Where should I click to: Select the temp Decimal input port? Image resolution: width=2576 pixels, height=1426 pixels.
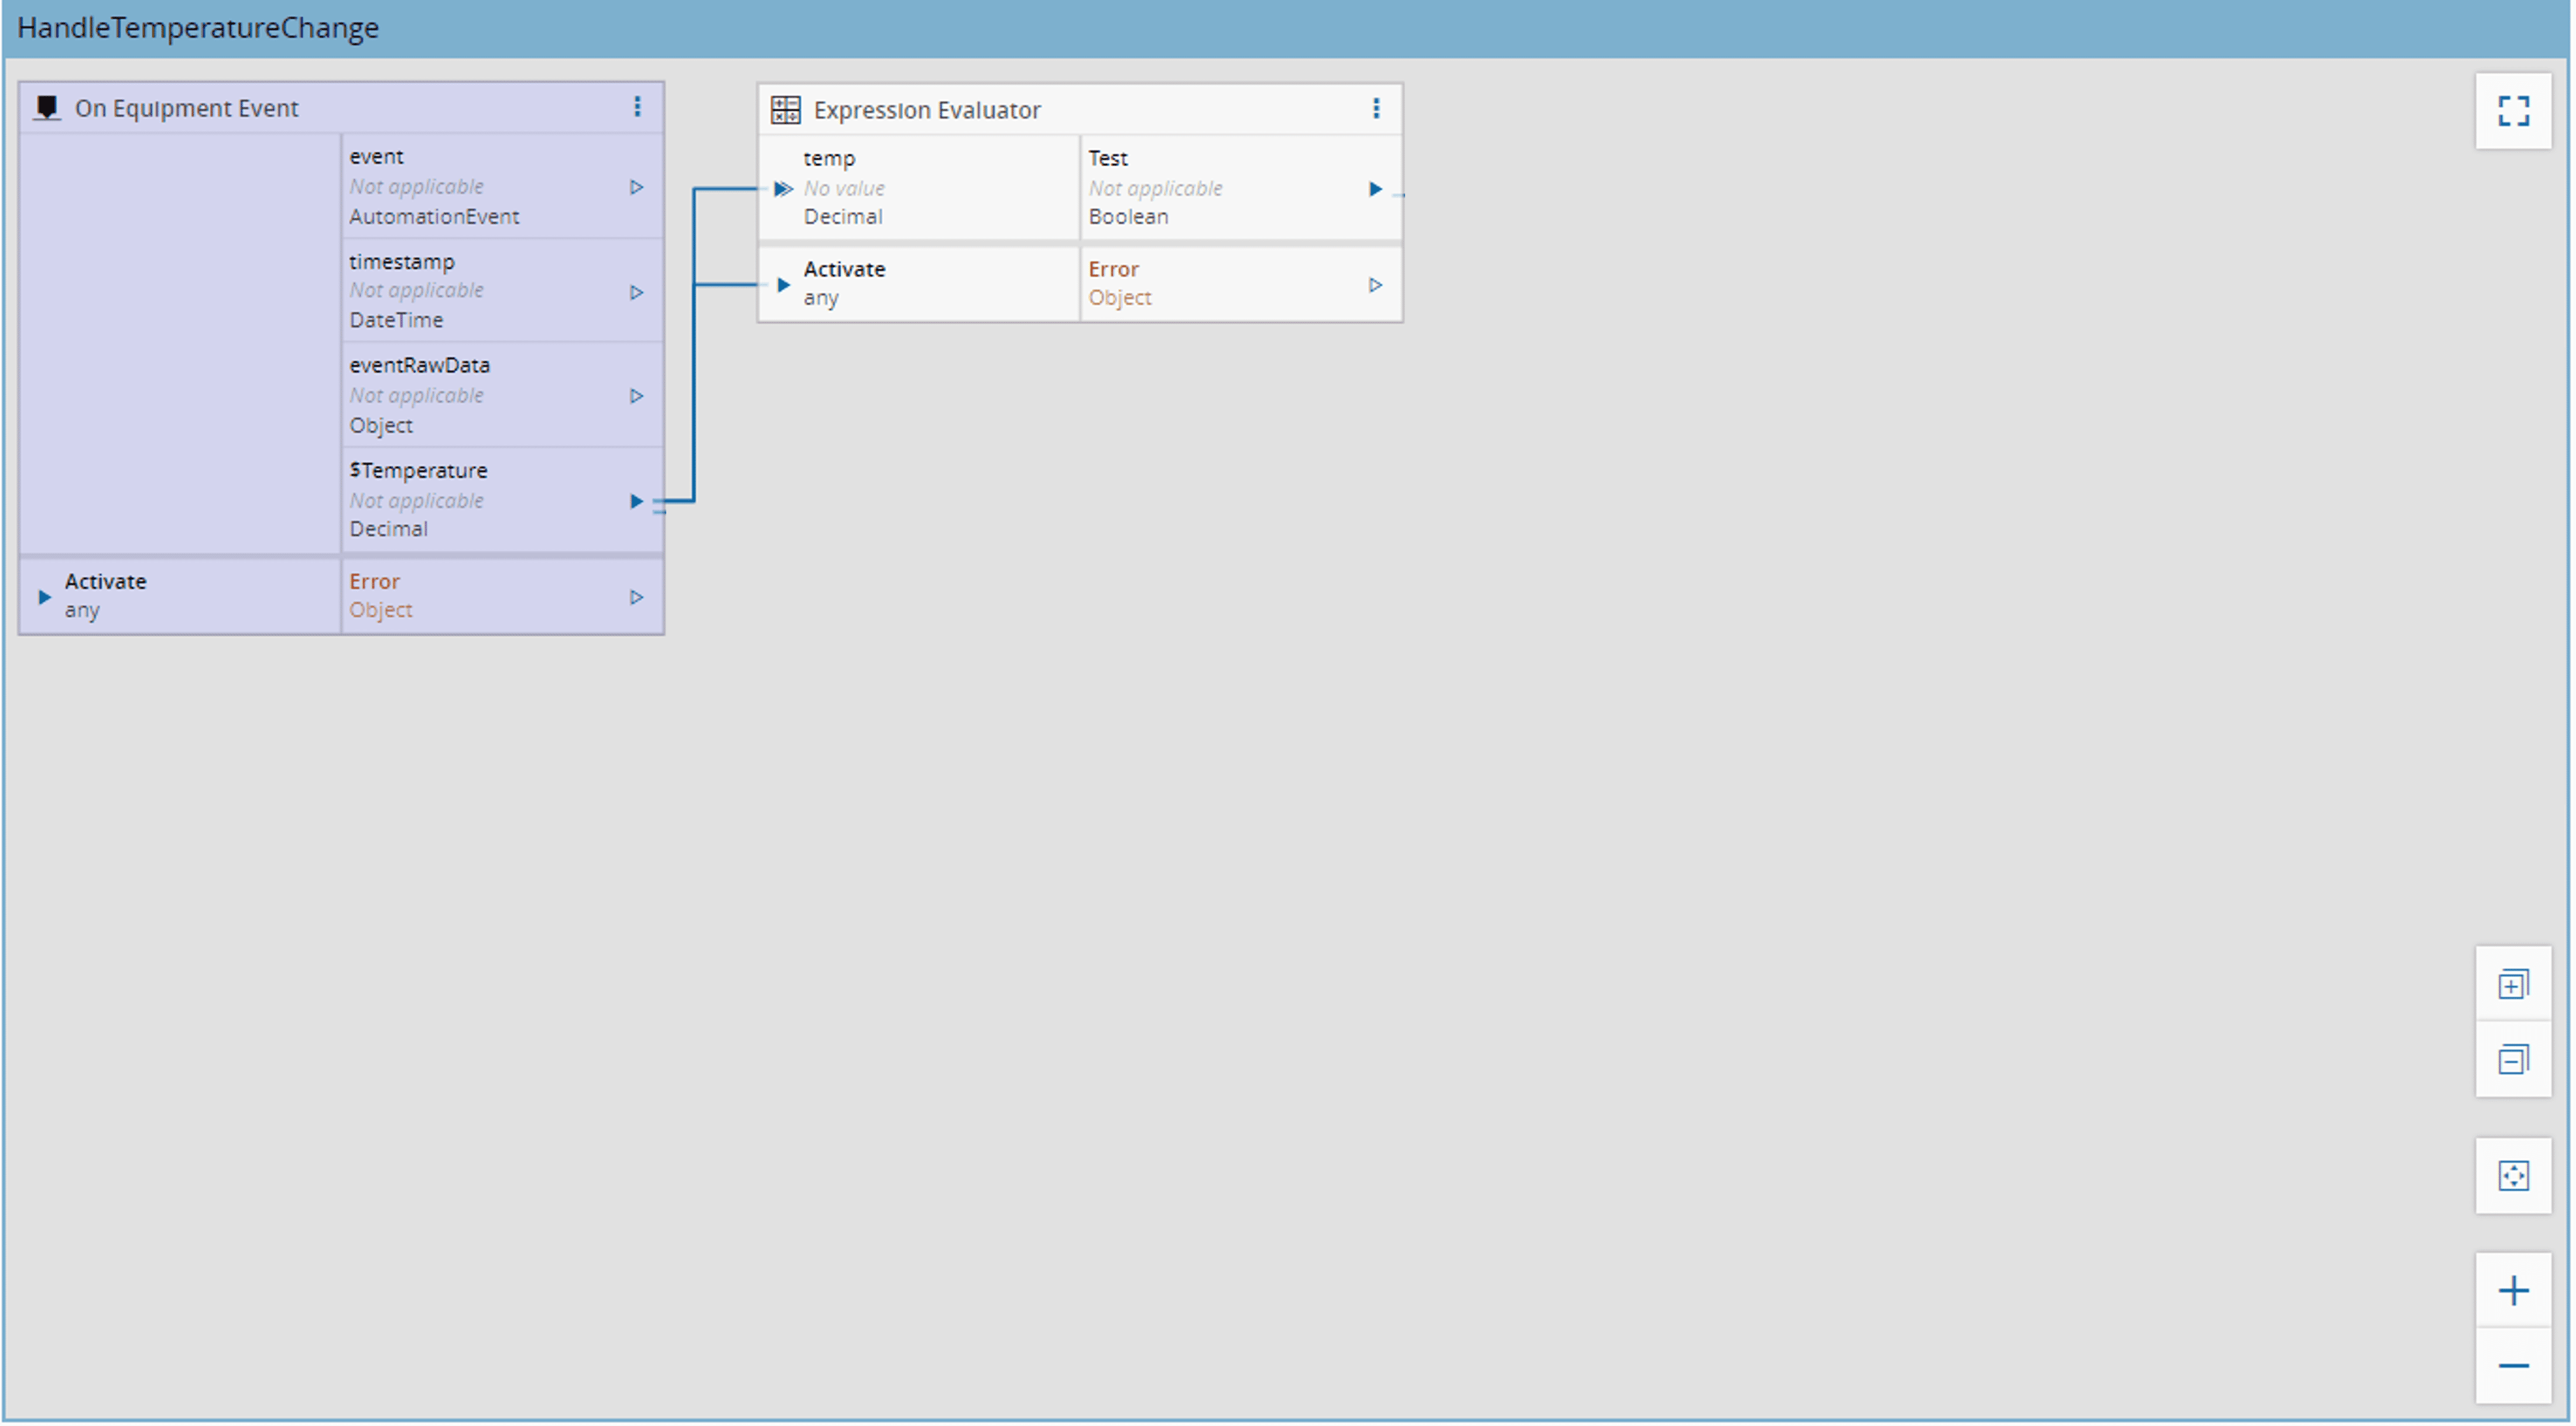(x=783, y=189)
